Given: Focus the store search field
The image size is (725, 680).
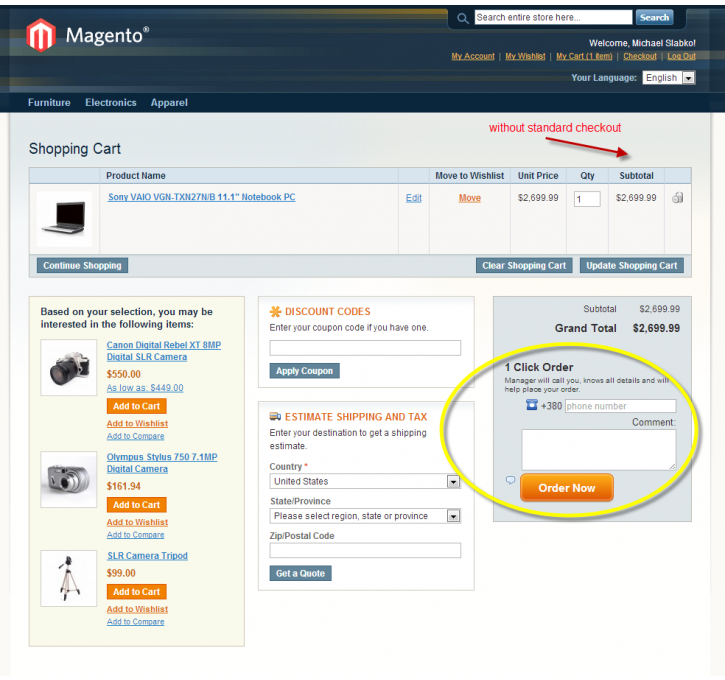Looking at the screenshot, I should [553, 18].
